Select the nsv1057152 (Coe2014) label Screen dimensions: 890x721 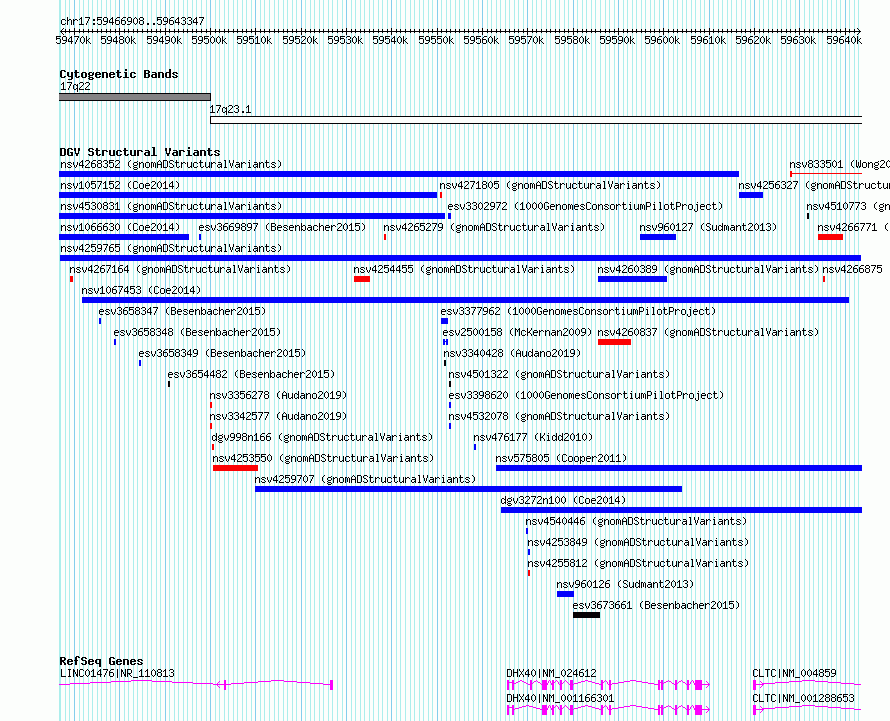tap(120, 185)
